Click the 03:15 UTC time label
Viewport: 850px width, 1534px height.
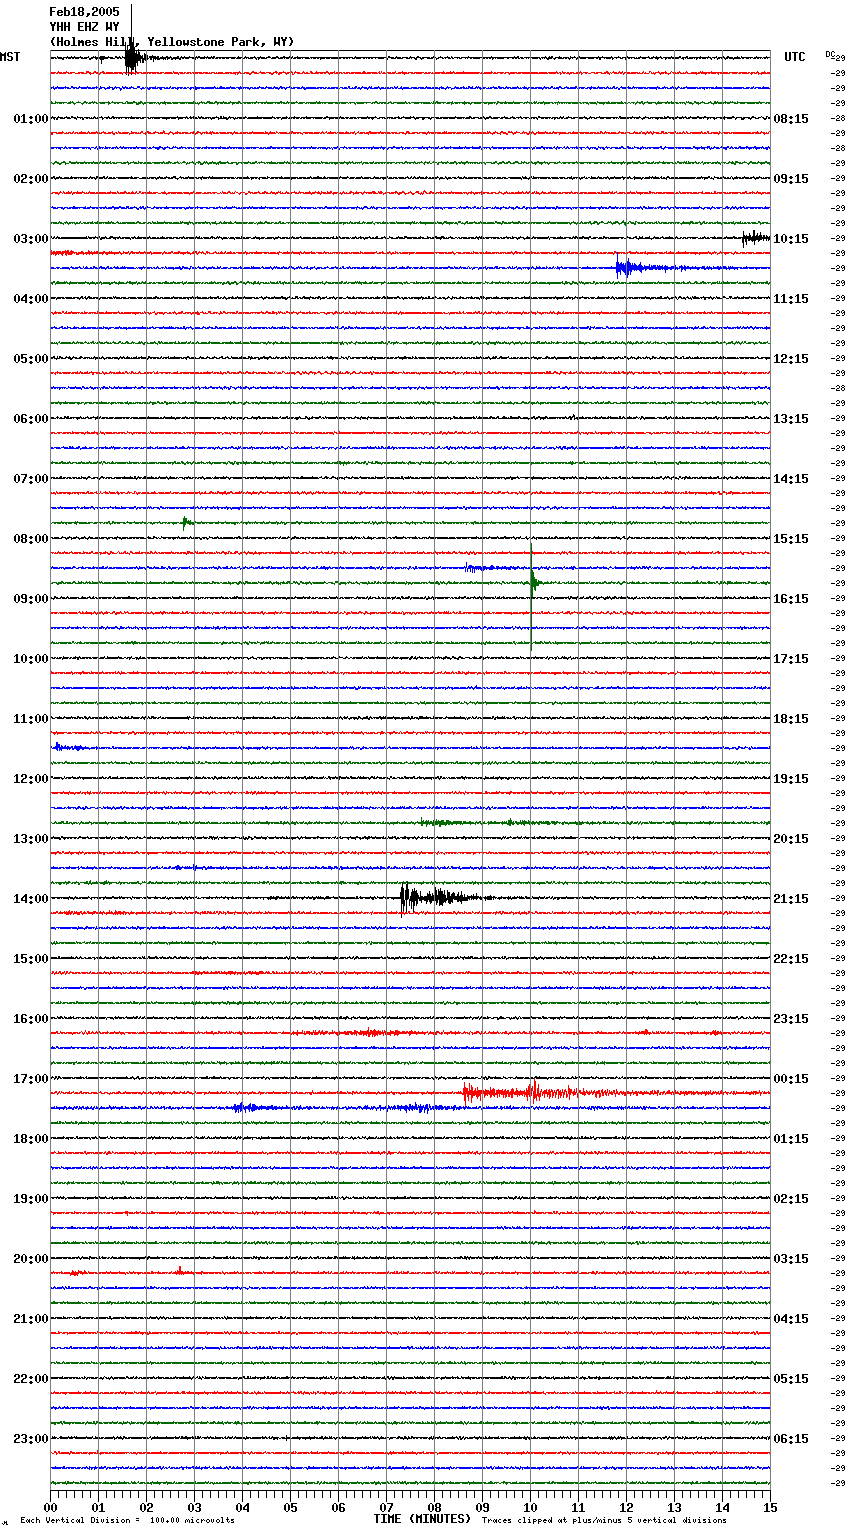click(791, 1259)
